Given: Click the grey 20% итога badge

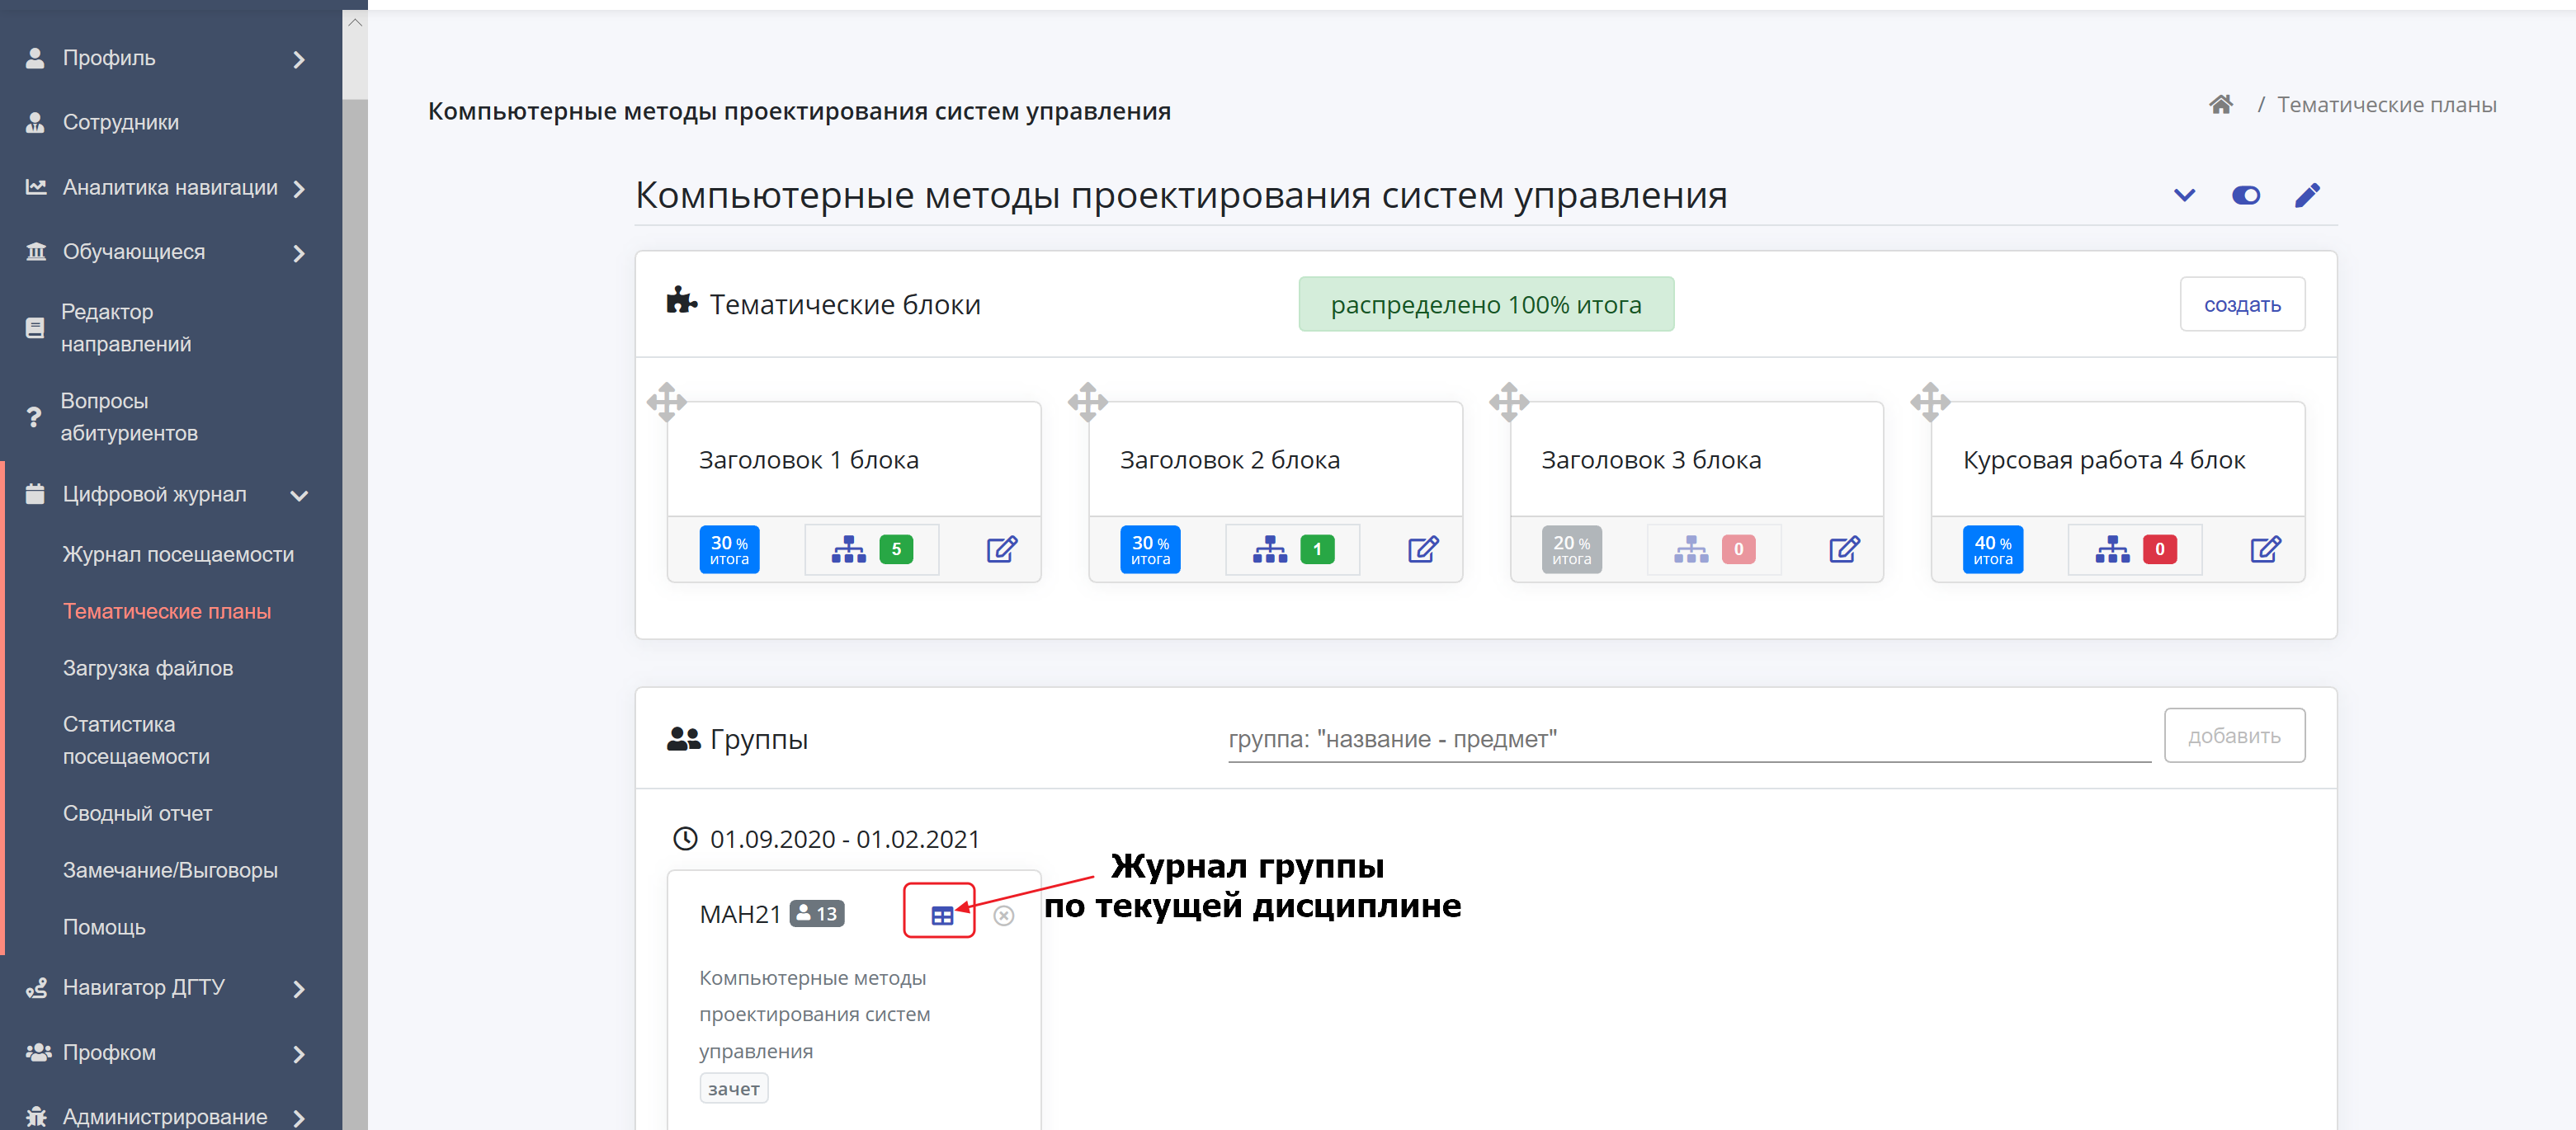Looking at the screenshot, I should click(x=1570, y=549).
